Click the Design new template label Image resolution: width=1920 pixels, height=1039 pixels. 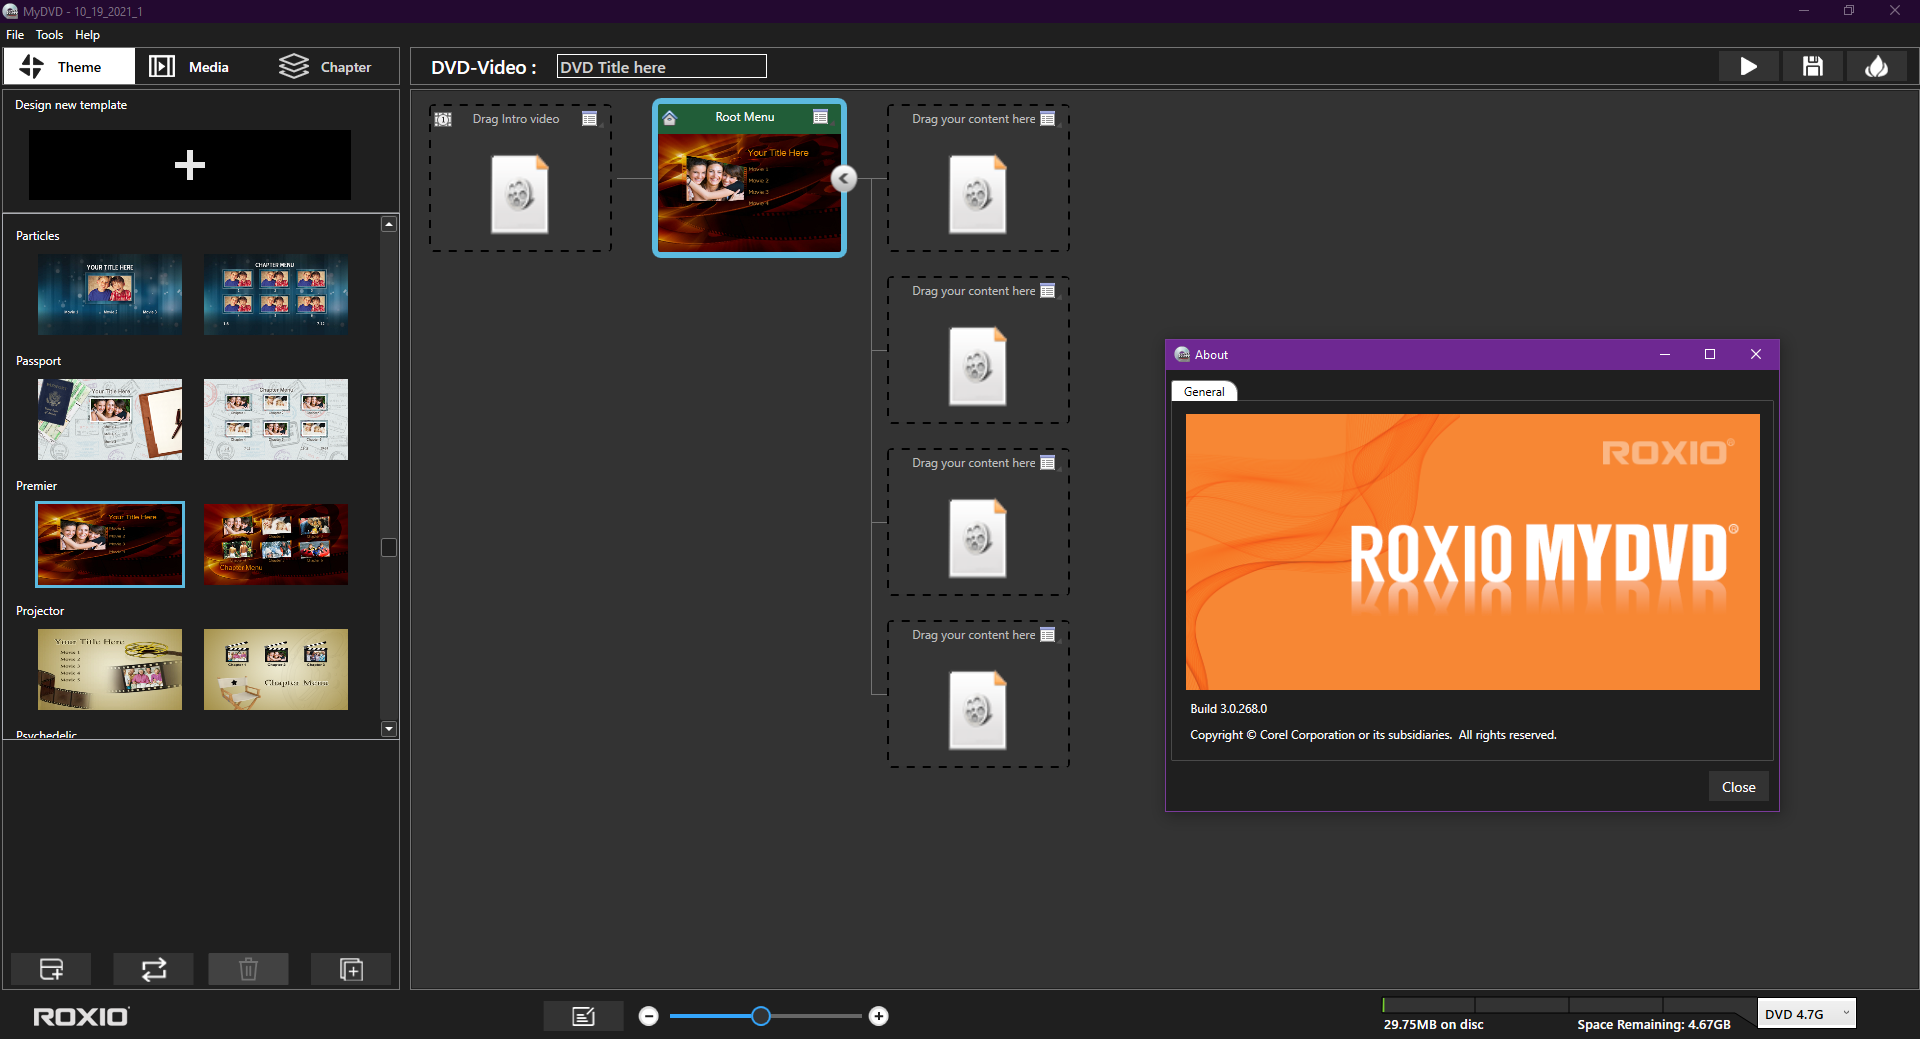(71, 105)
